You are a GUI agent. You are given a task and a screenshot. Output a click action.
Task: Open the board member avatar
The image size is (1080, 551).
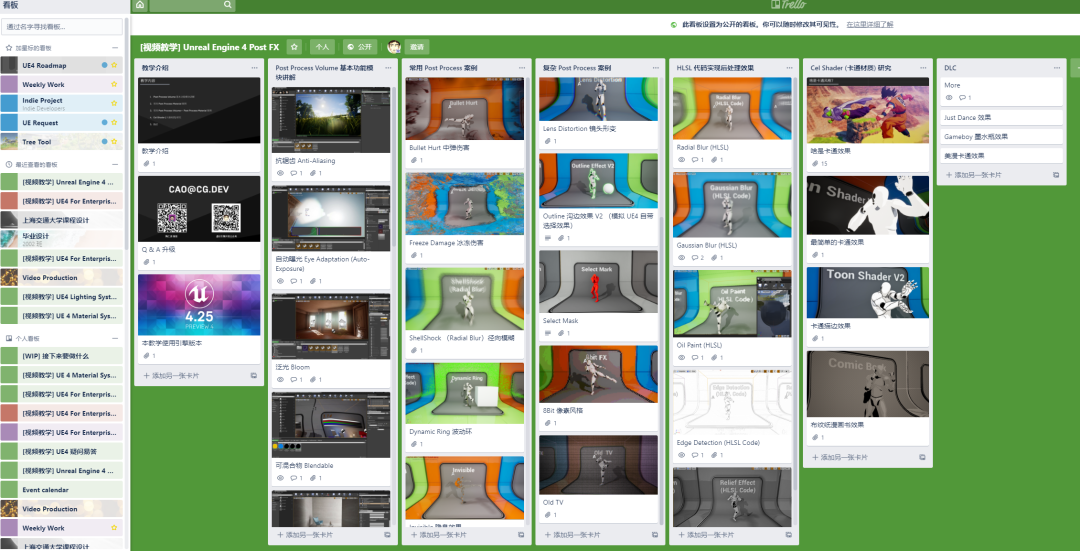394,47
